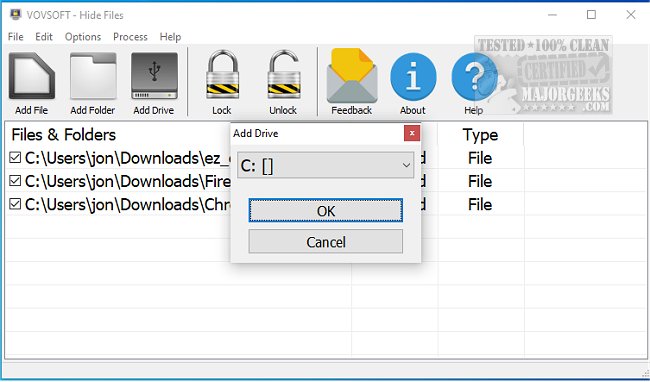Click the File type cell in Chr row

click(480, 204)
